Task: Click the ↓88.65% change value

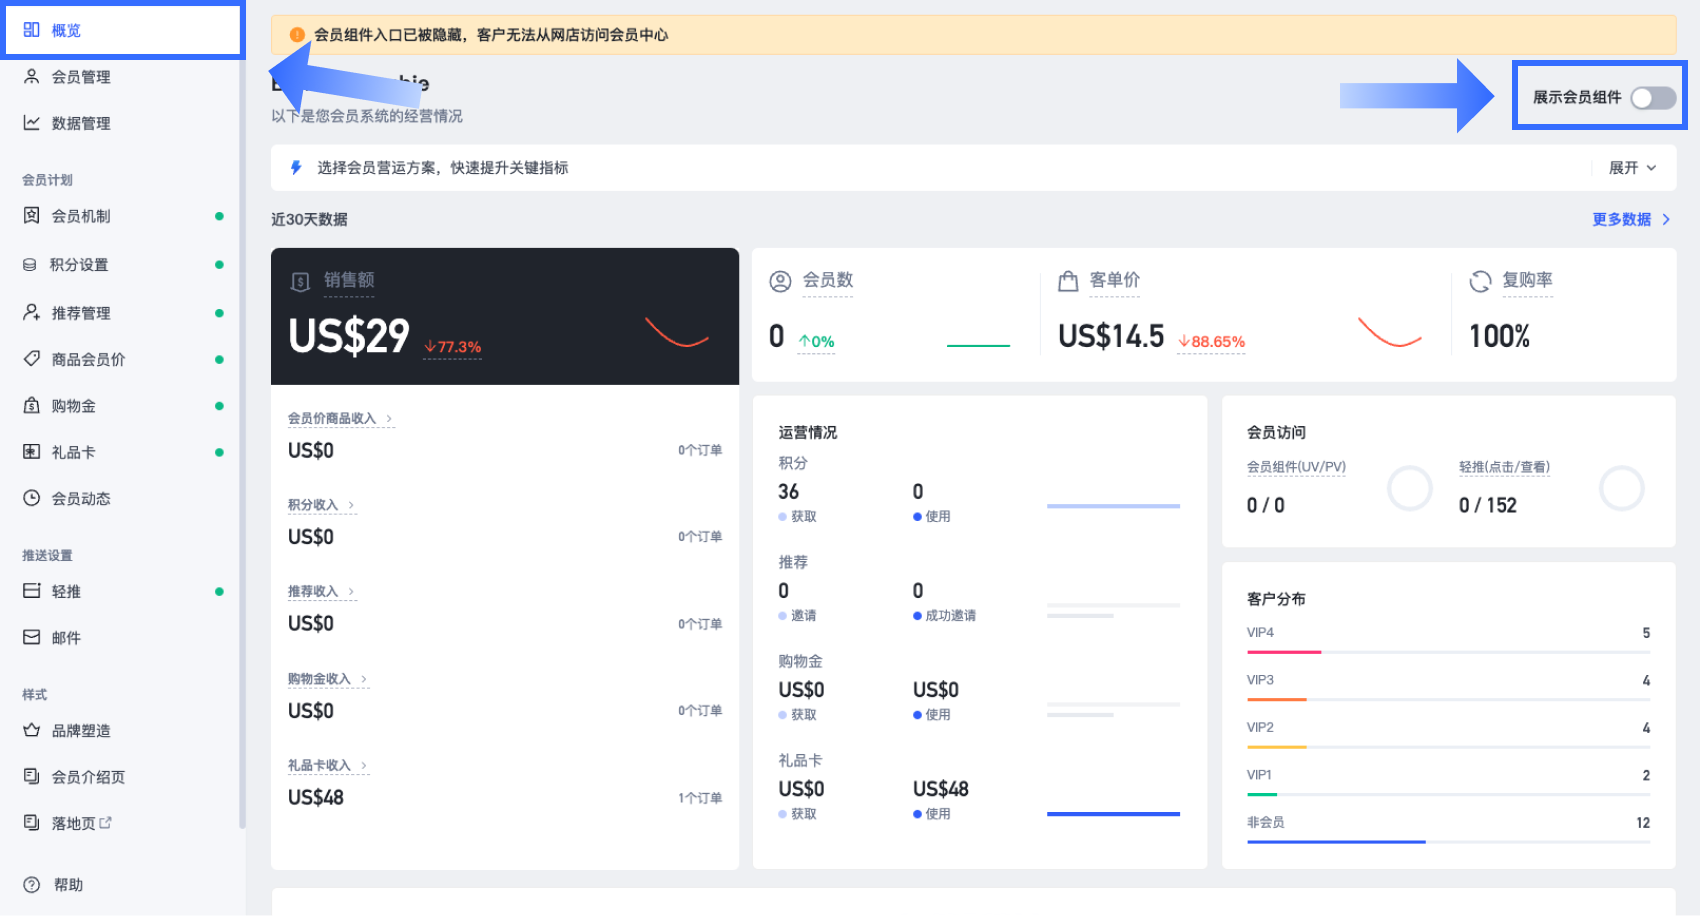Action: pos(1211,342)
